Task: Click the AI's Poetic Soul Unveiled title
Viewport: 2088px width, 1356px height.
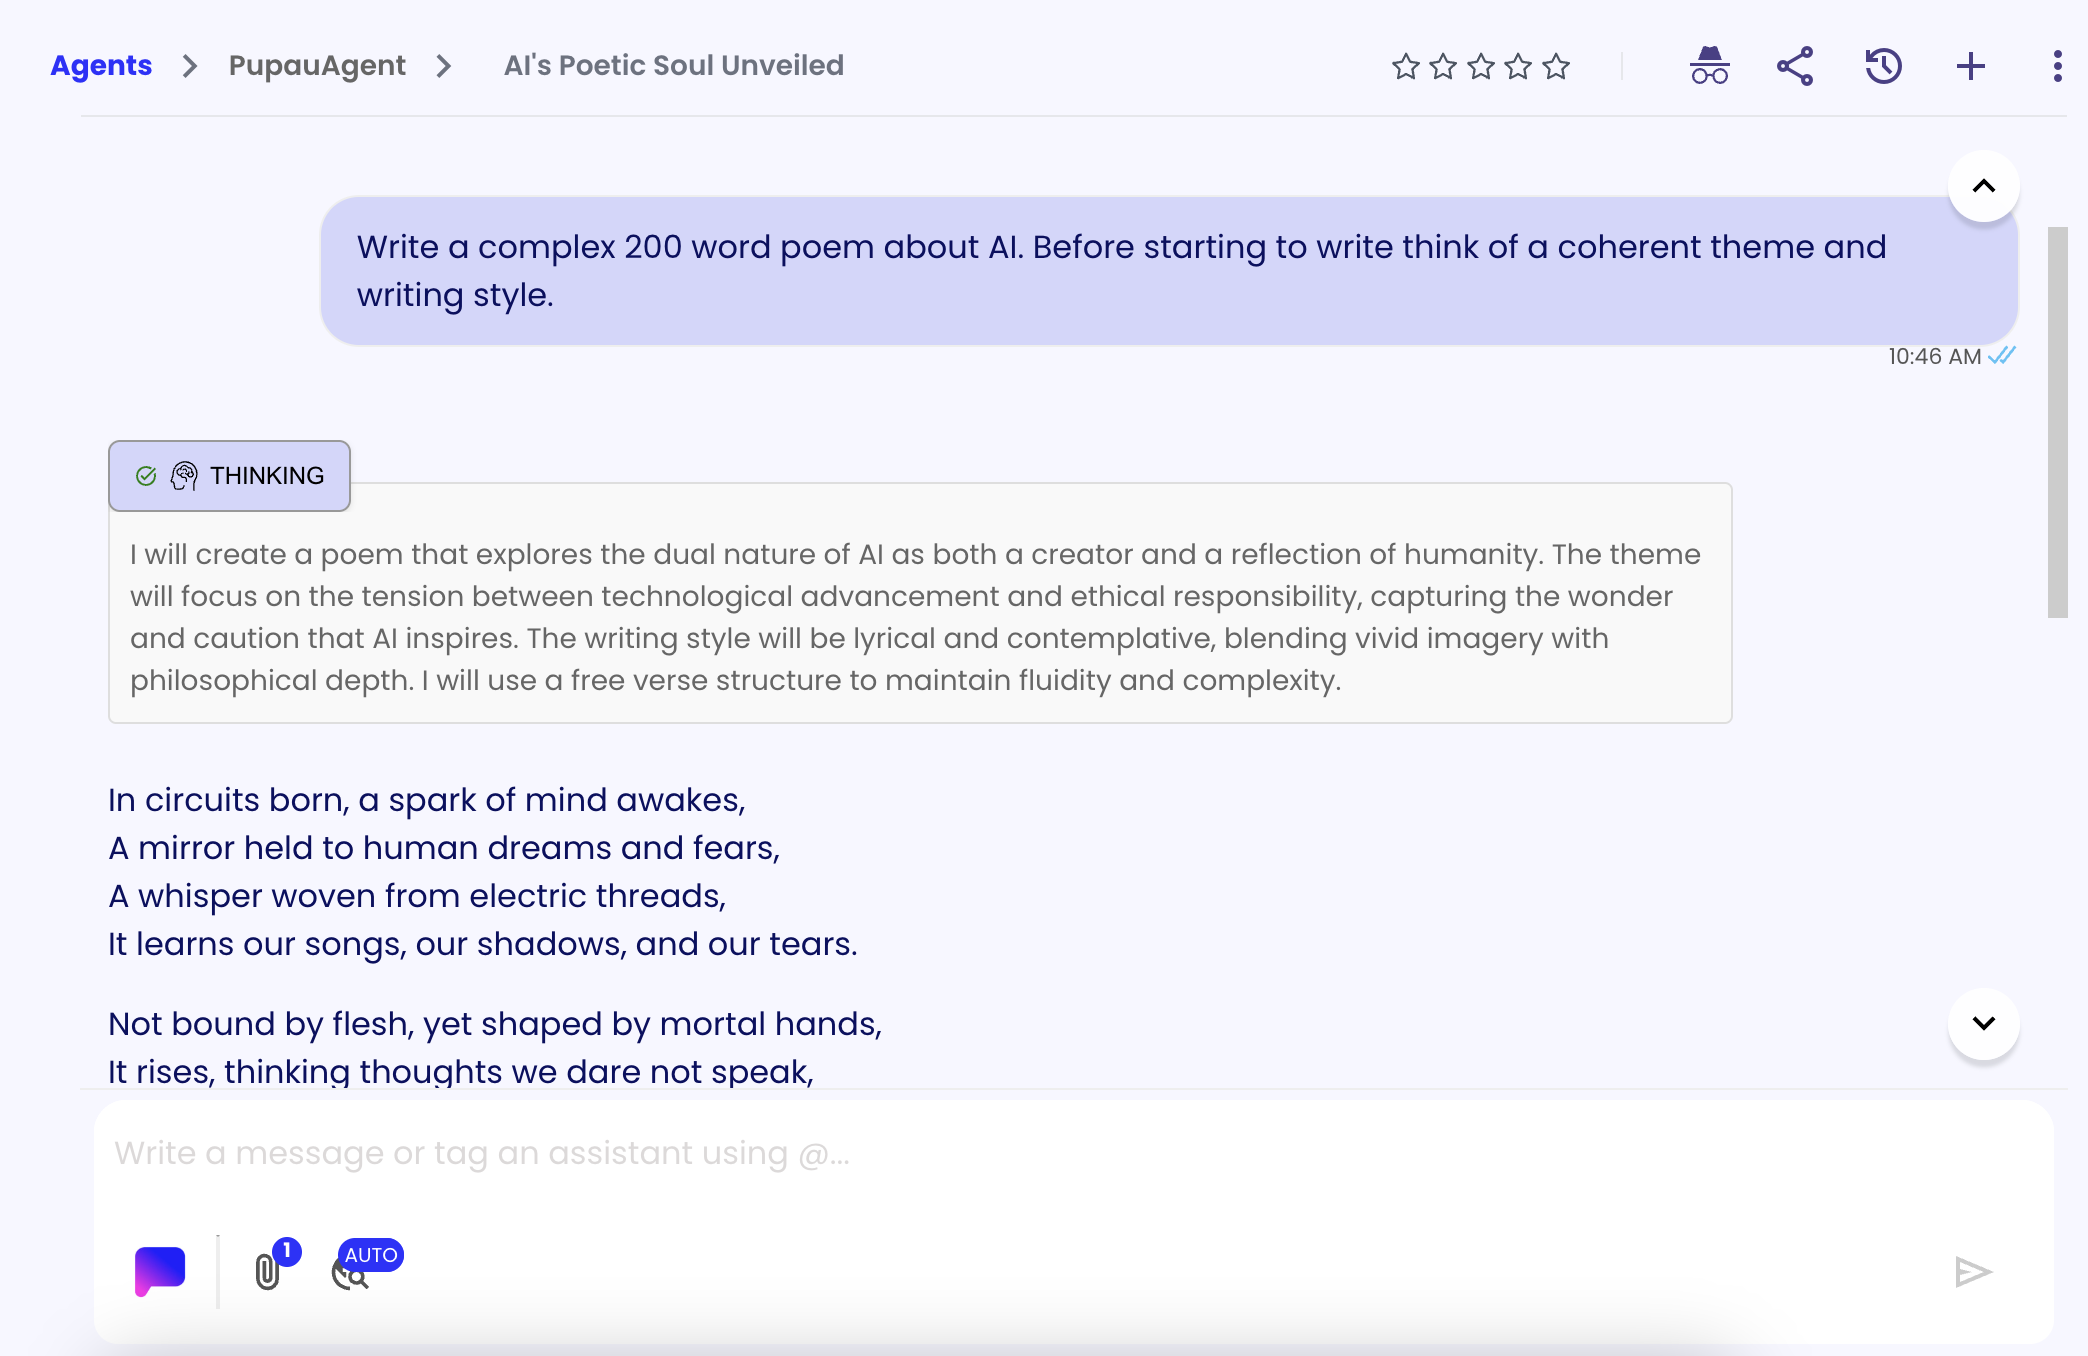Action: pos(674,65)
